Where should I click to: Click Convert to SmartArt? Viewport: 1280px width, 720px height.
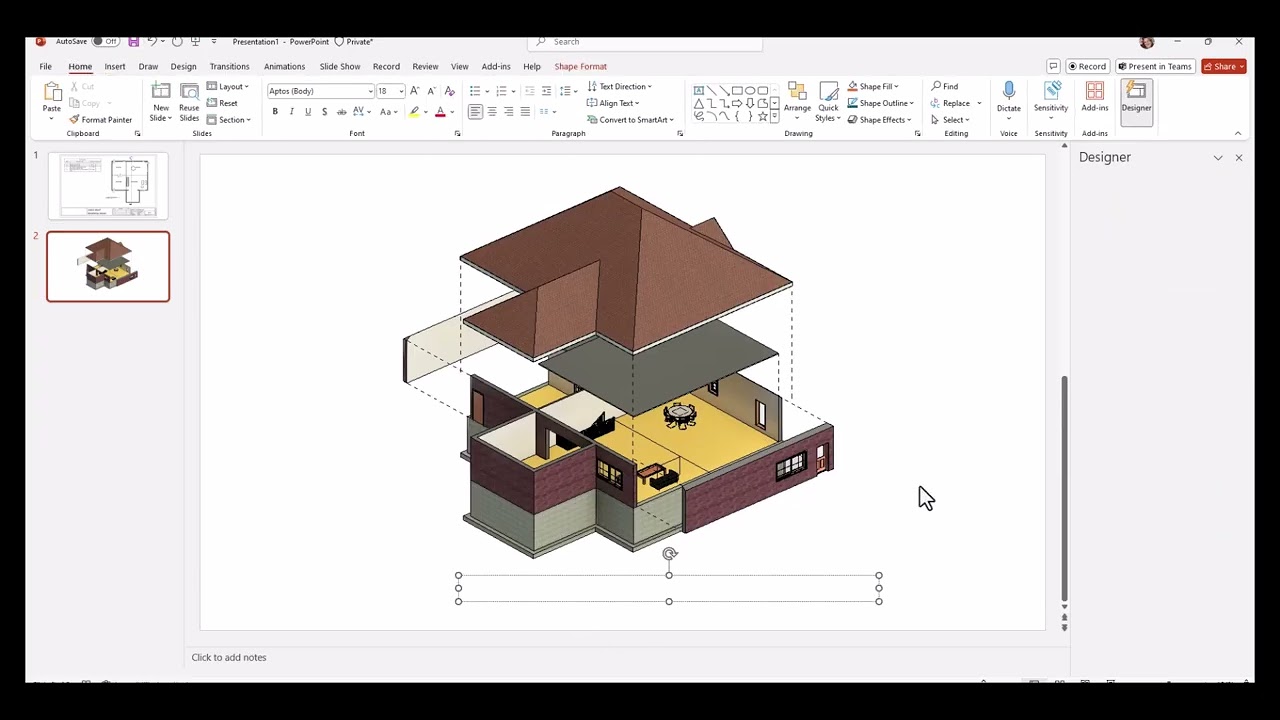point(630,120)
